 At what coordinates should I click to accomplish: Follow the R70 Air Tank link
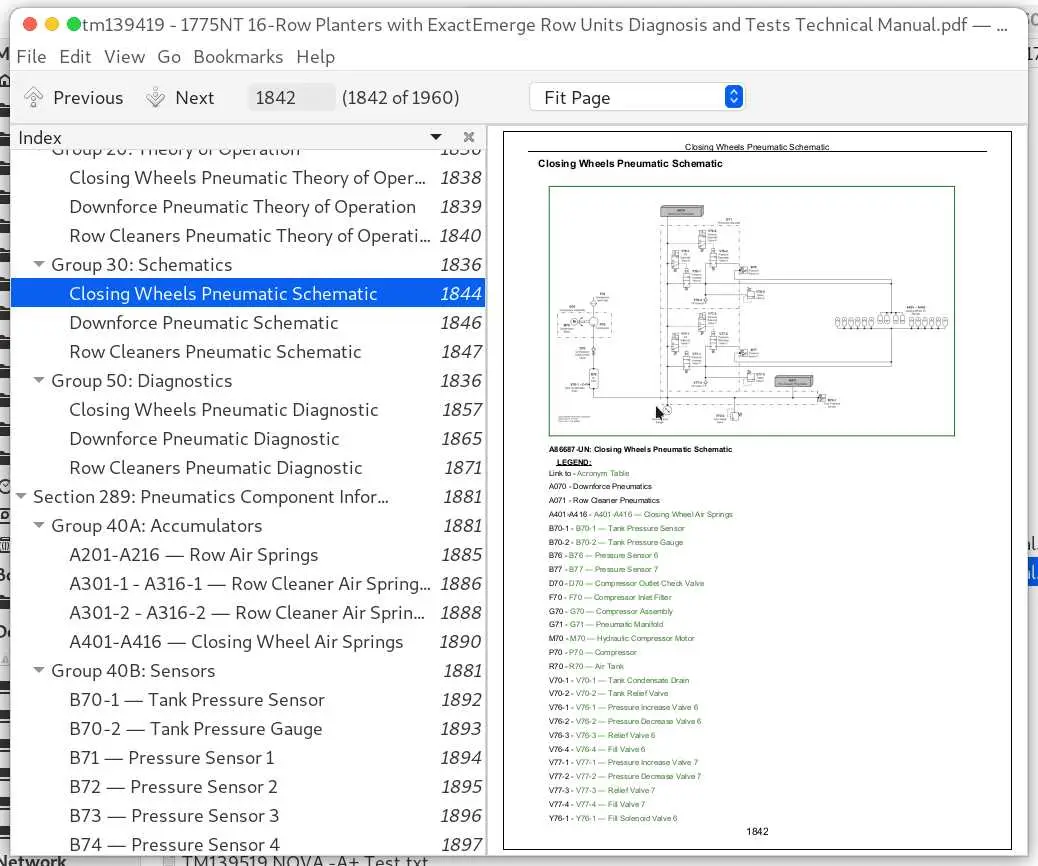click(x=596, y=666)
